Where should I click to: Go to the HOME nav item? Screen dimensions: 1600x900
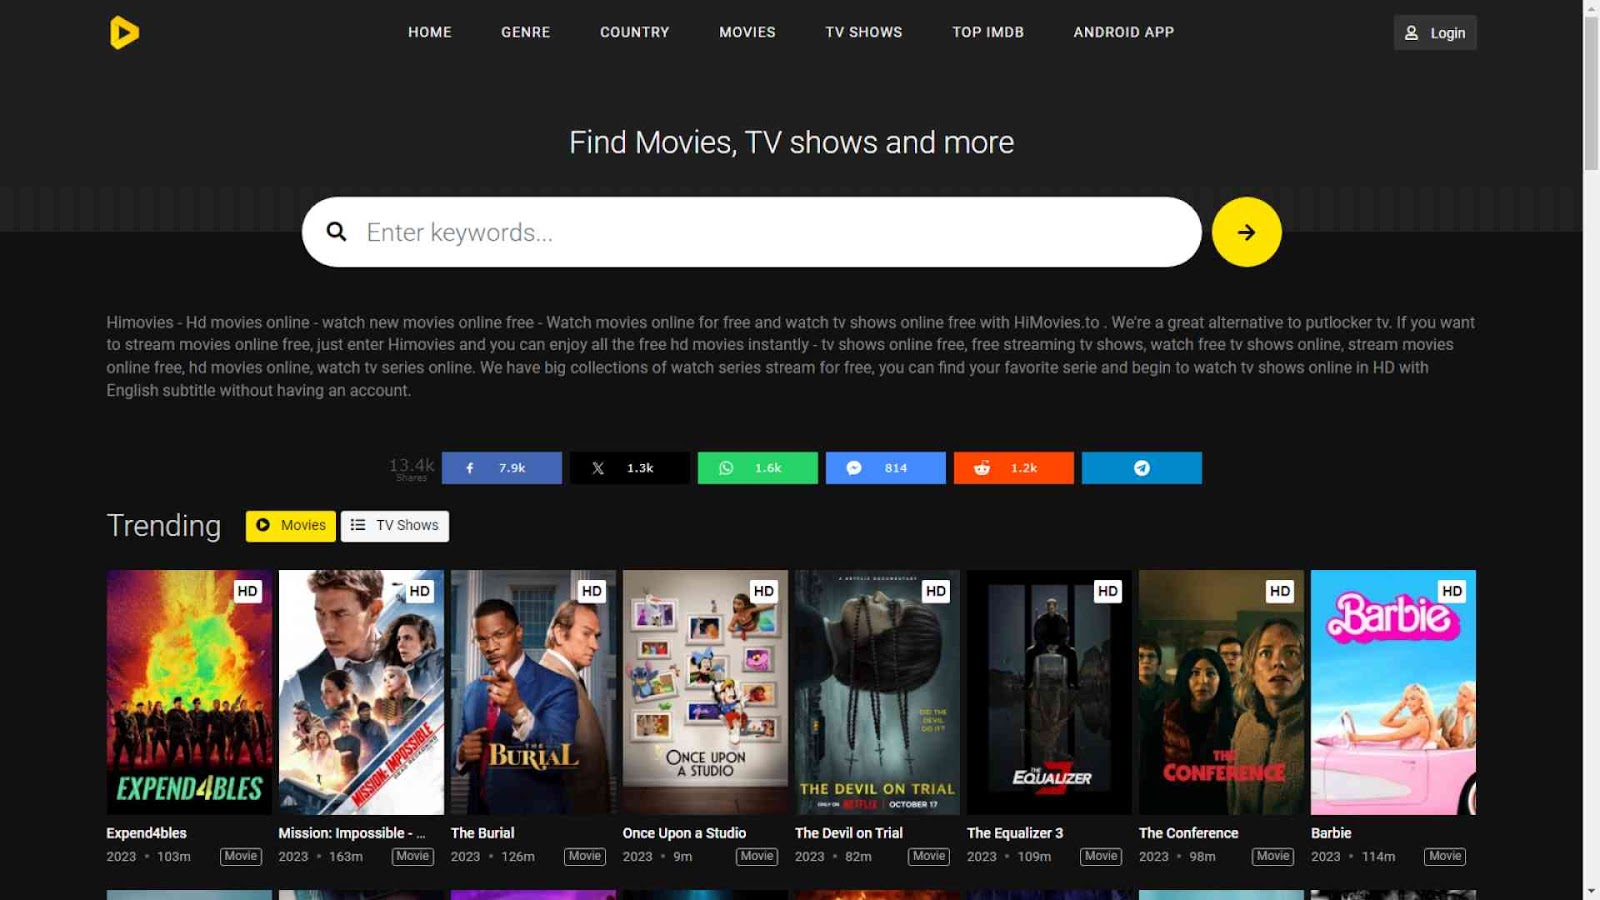[430, 32]
